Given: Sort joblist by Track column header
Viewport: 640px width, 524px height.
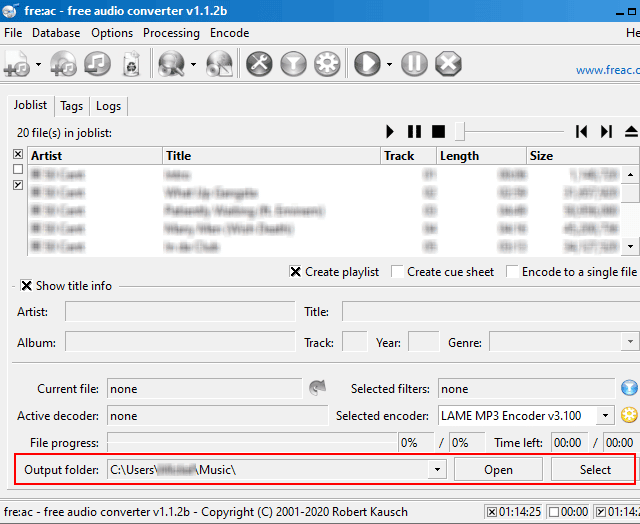Looking at the screenshot, I should pos(408,156).
